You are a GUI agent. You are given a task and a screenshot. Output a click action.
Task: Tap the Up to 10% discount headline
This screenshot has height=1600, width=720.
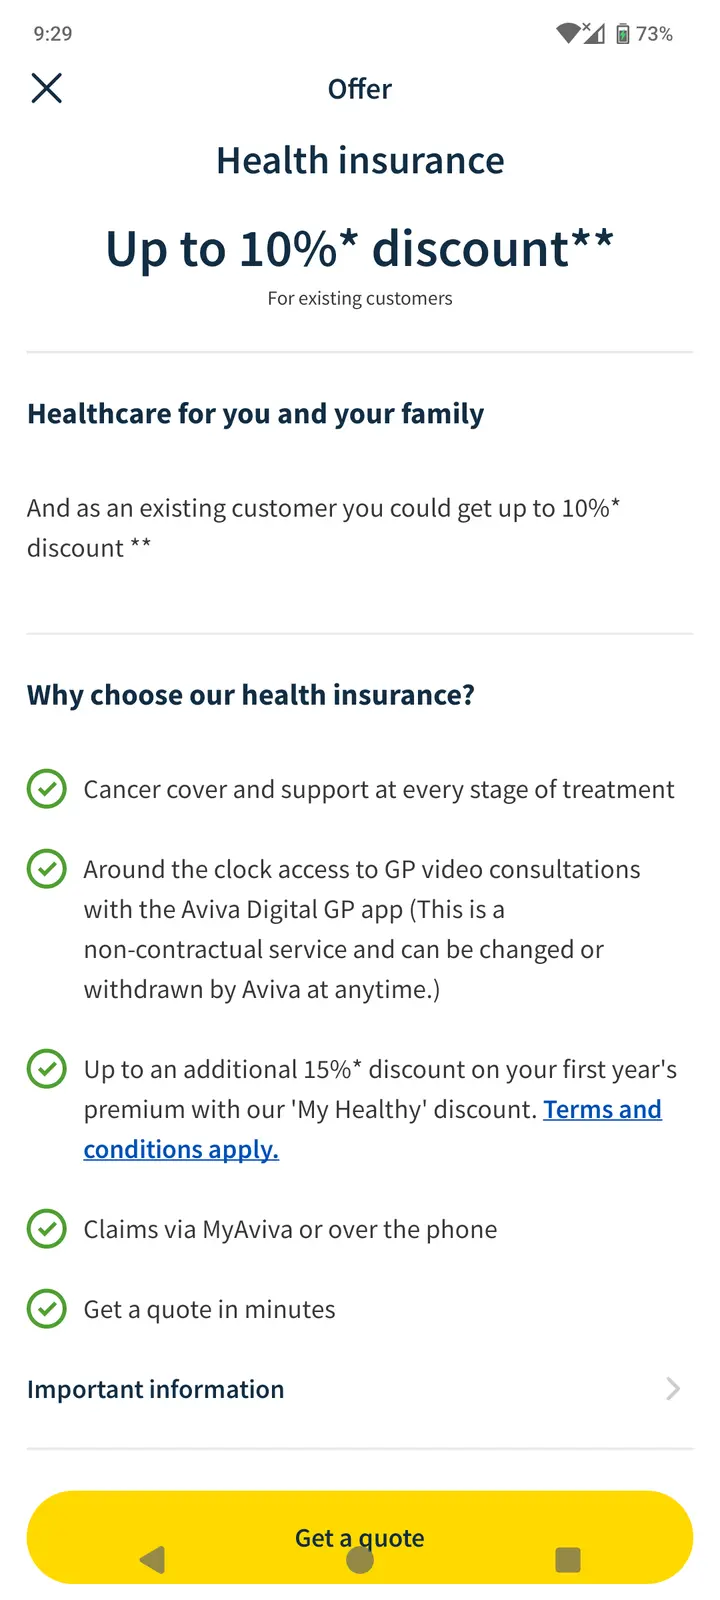(360, 249)
